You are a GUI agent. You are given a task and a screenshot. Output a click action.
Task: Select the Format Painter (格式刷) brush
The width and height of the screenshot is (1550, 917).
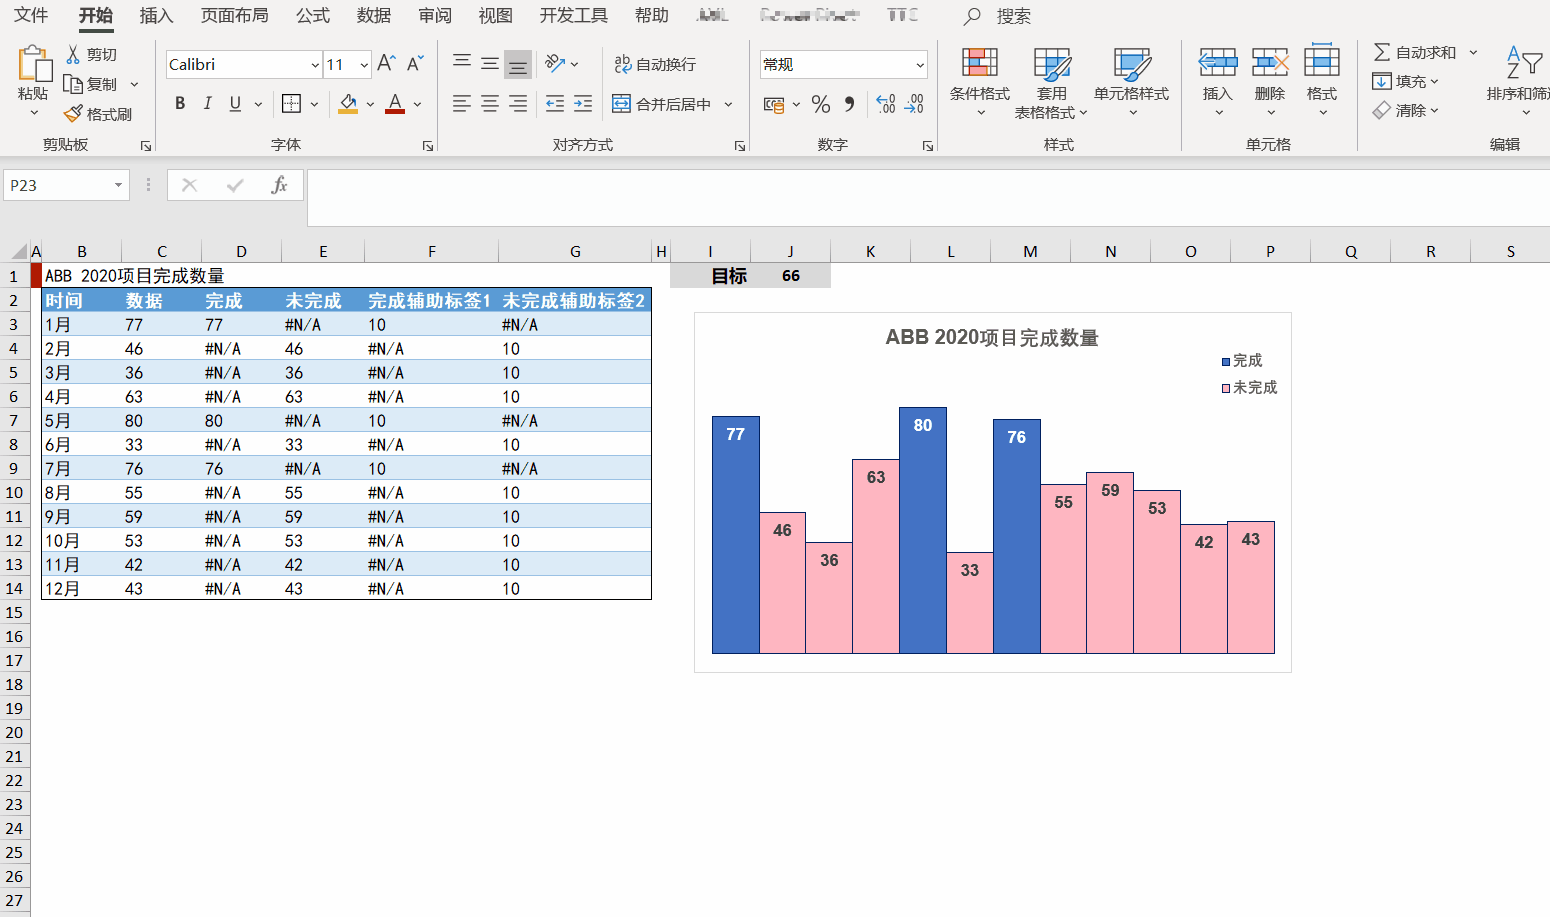coord(73,114)
